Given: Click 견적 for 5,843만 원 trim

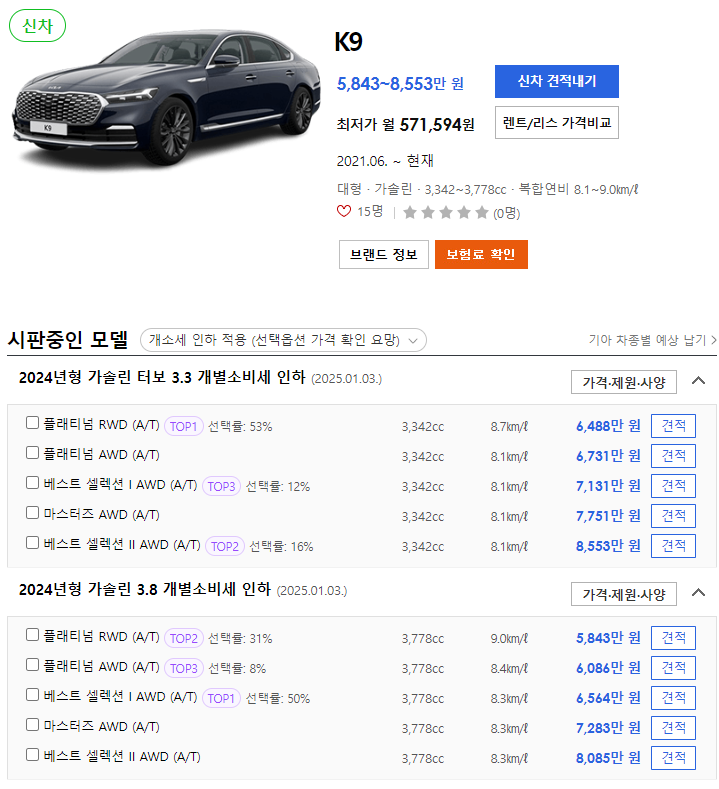Looking at the screenshot, I should click(x=673, y=638).
